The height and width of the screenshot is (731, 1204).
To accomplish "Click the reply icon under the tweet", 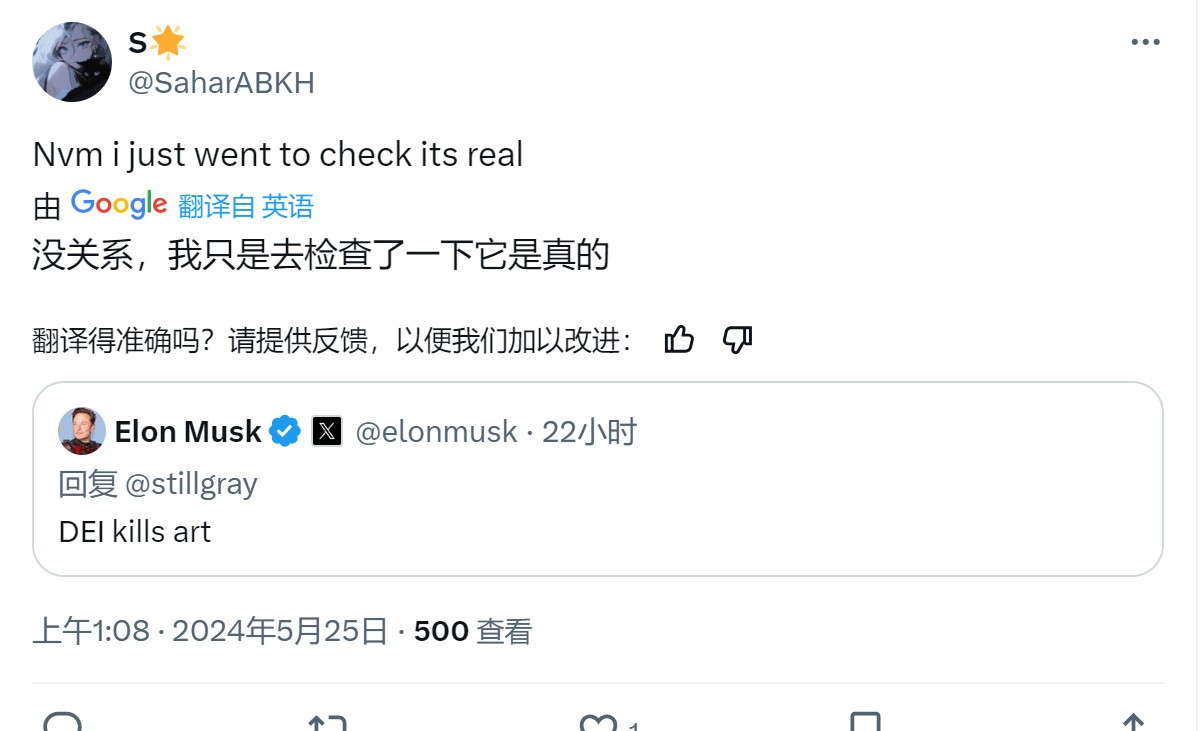I will 63,722.
